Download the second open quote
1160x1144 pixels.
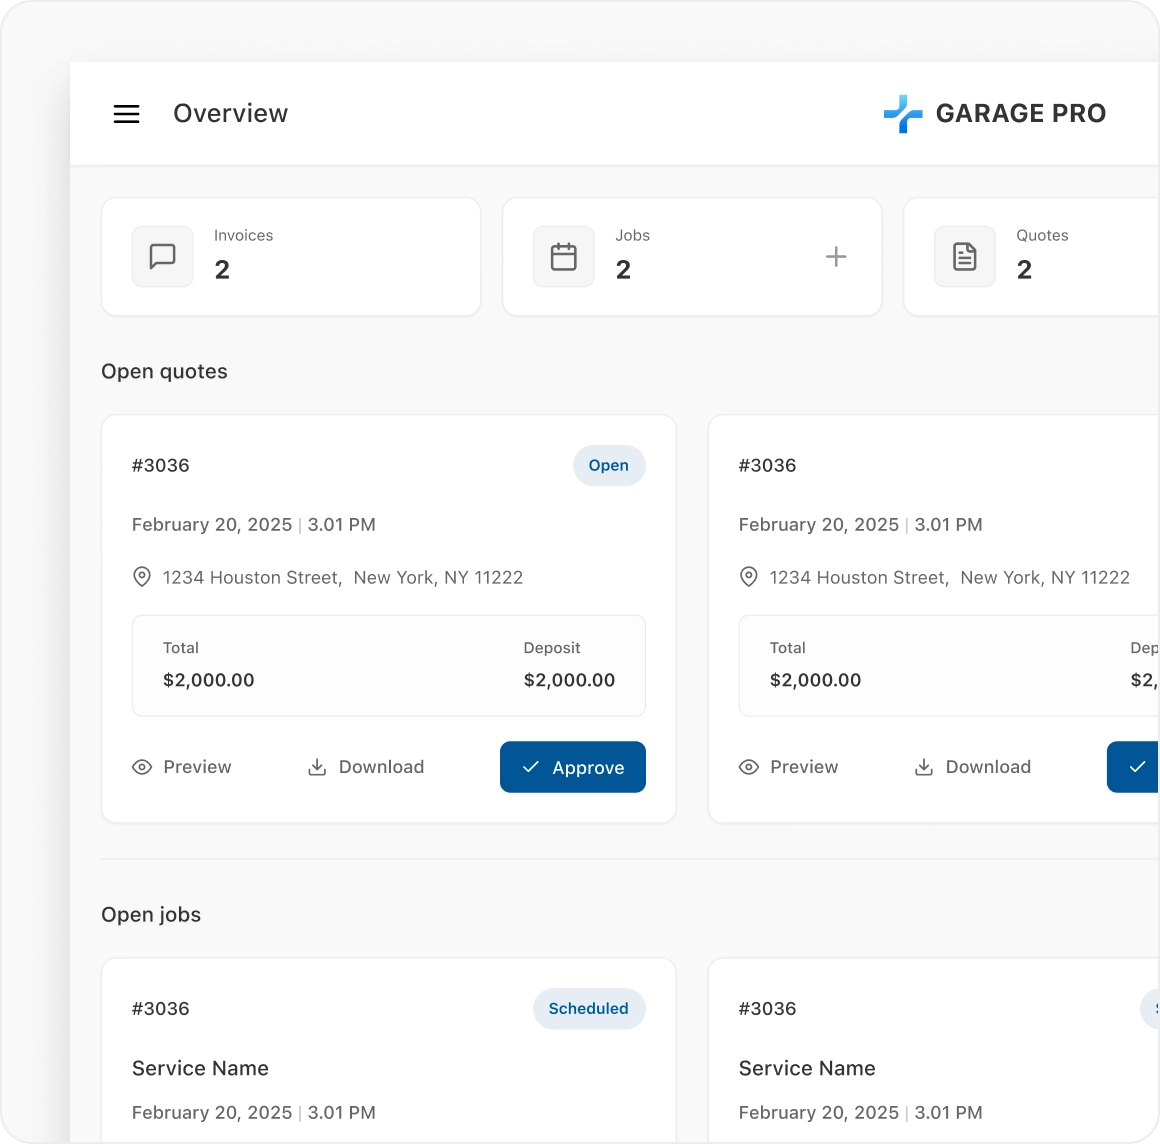[x=973, y=767]
